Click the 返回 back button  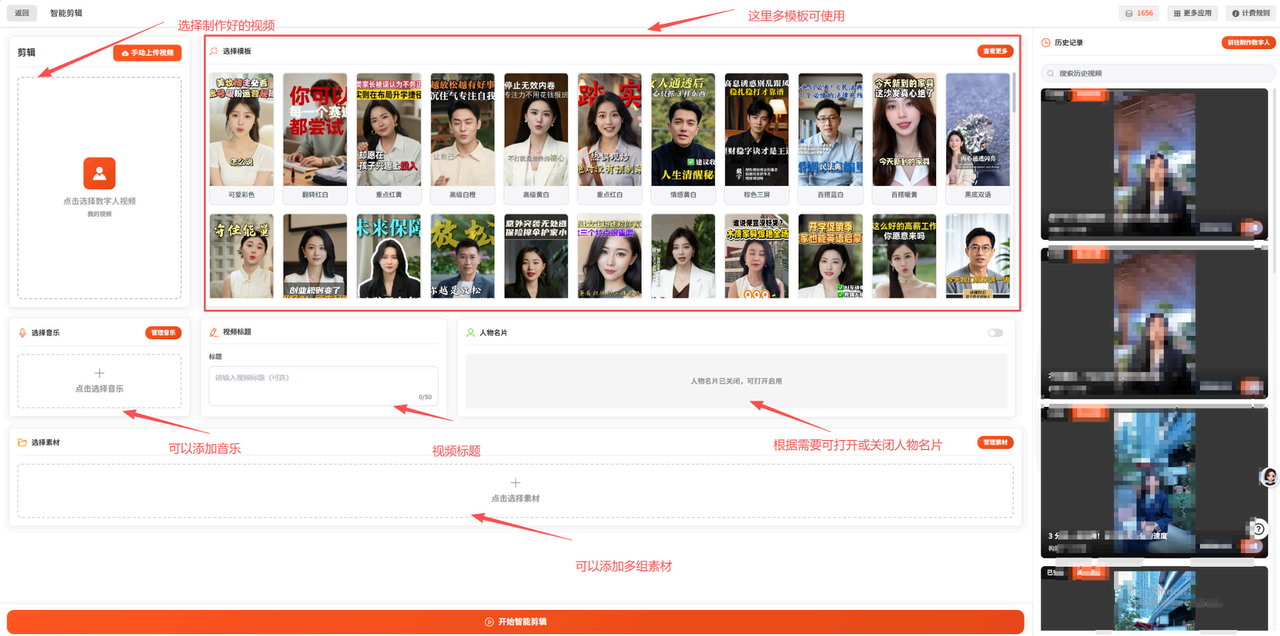point(22,13)
